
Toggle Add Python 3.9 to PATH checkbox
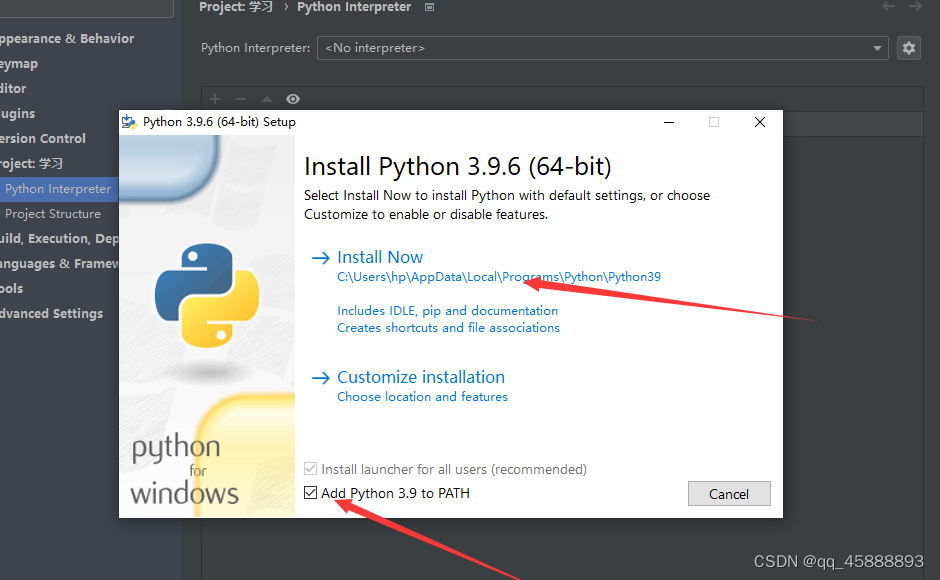pyautogui.click(x=311, y=493)
